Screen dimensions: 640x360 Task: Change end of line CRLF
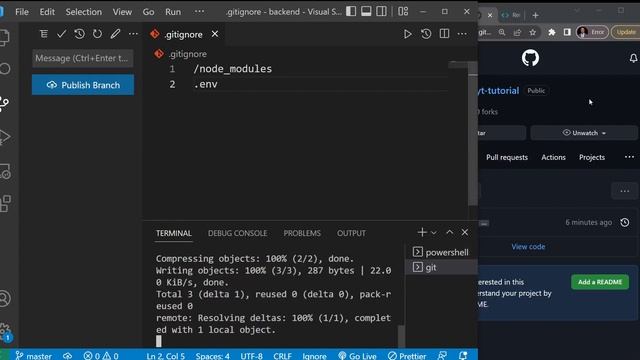tap(282, 356)
